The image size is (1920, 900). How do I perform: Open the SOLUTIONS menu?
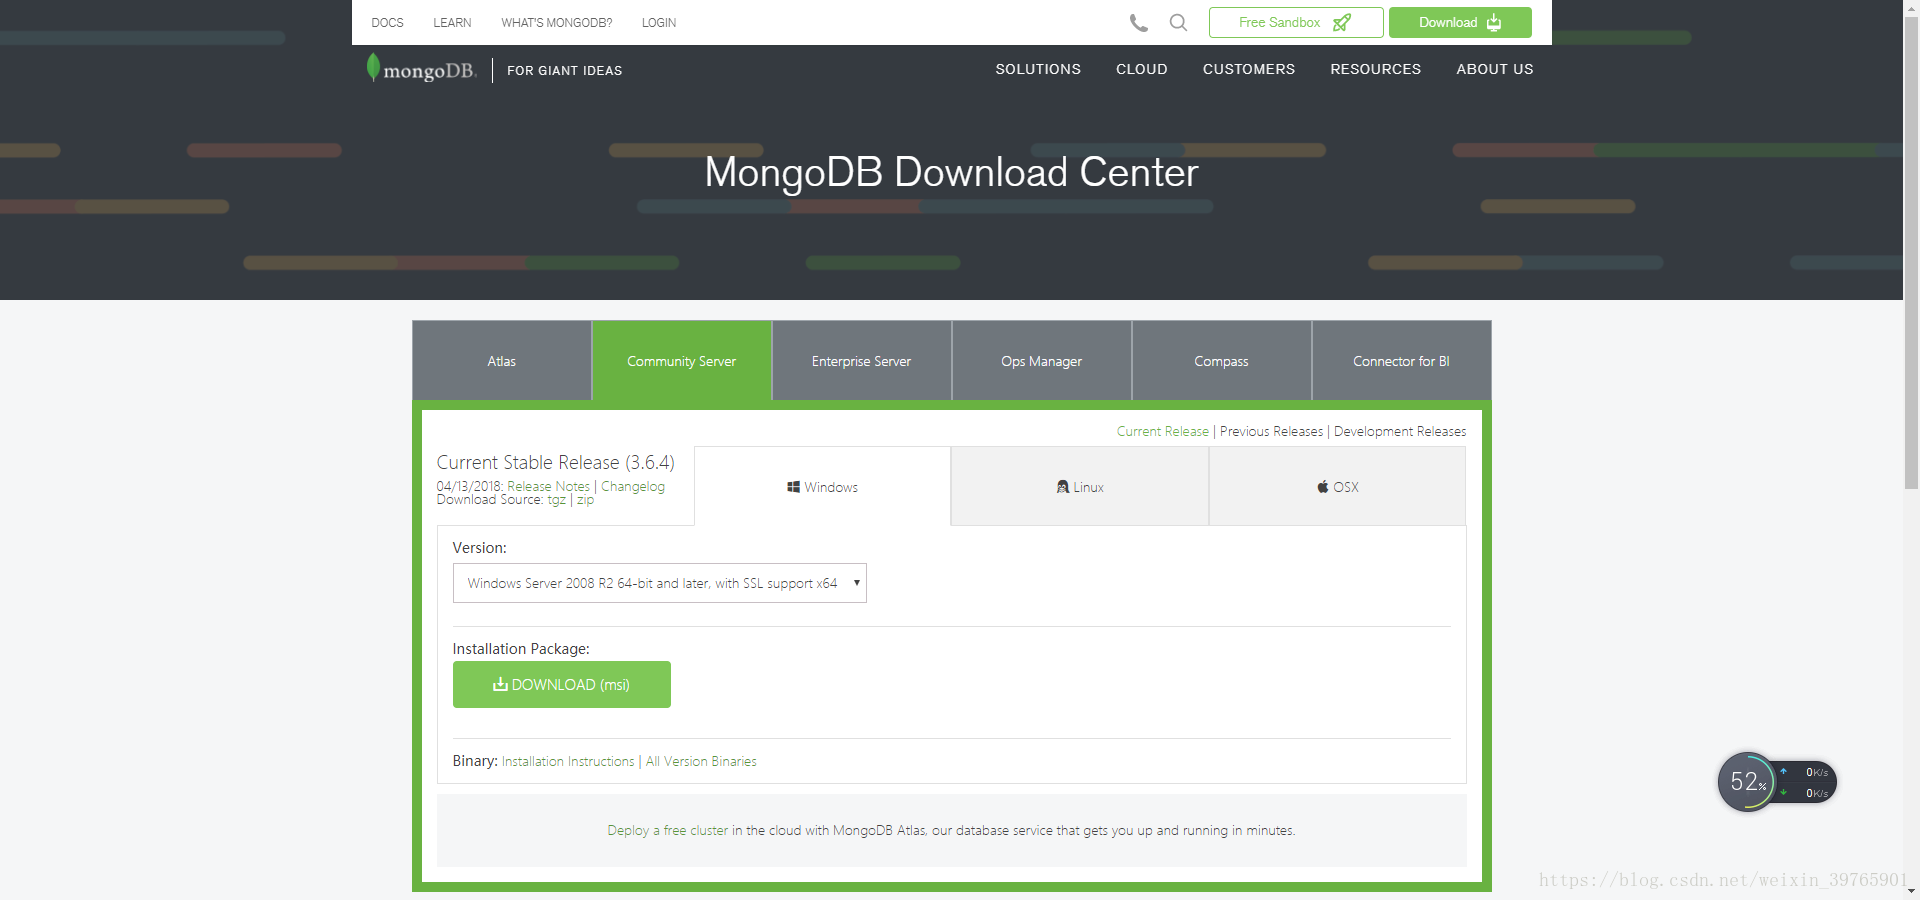point(1038,69)
